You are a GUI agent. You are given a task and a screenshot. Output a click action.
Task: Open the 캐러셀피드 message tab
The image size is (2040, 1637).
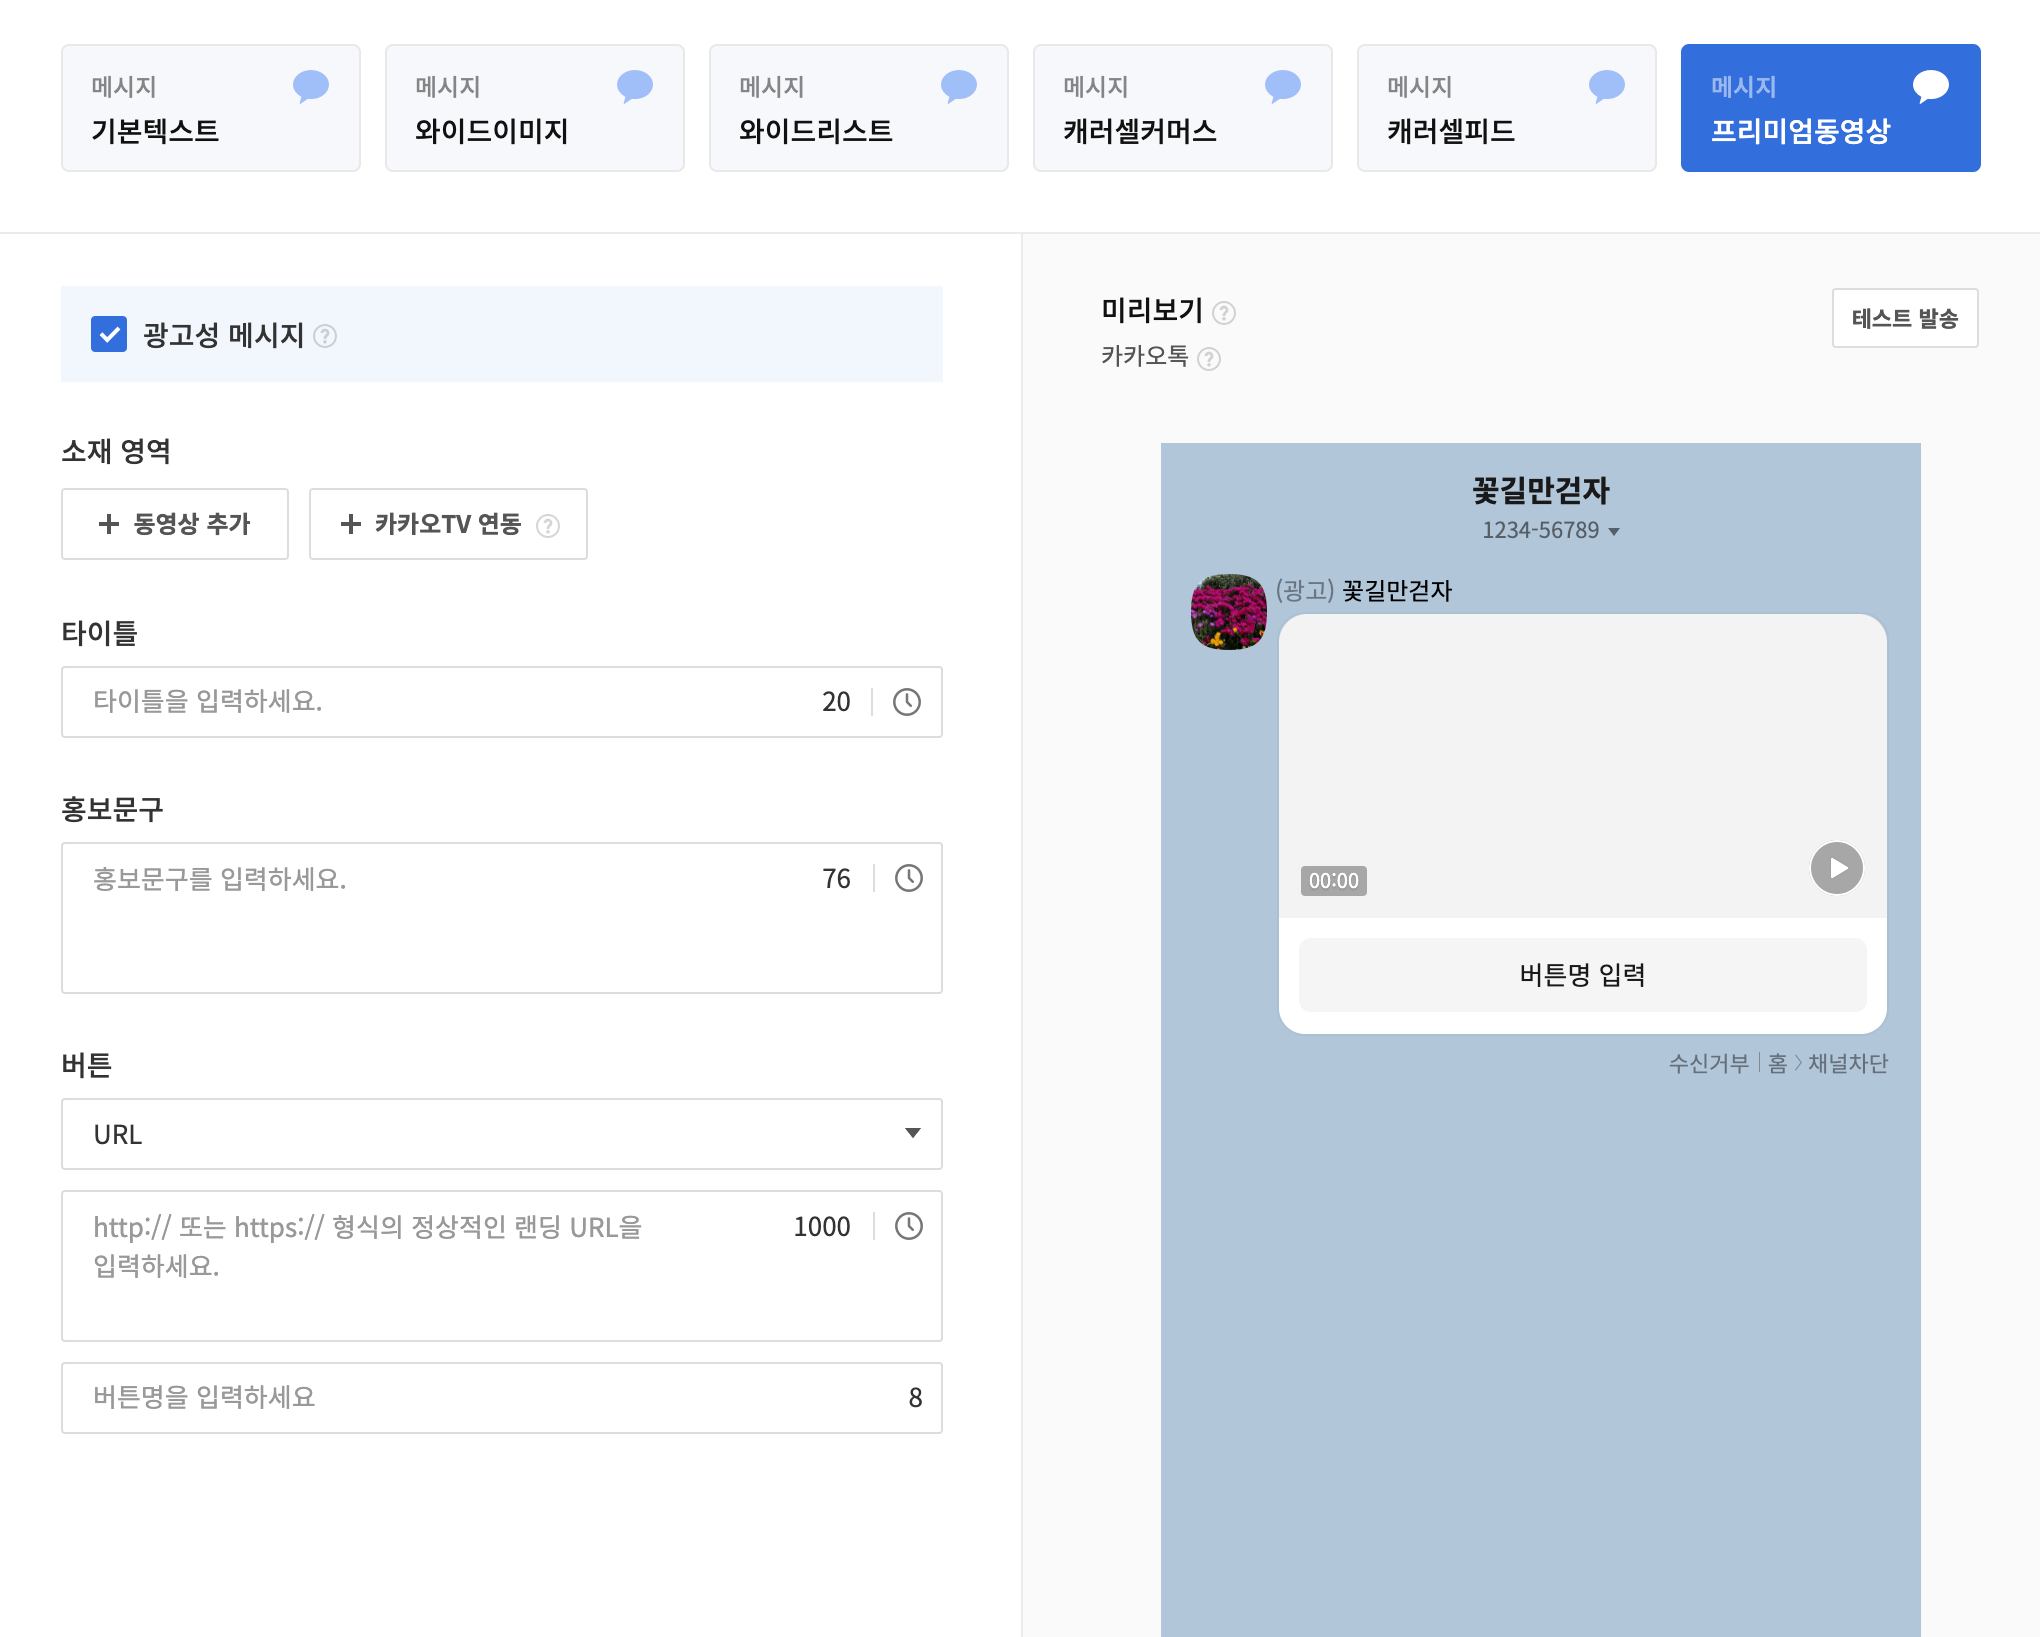point(1506,108)
